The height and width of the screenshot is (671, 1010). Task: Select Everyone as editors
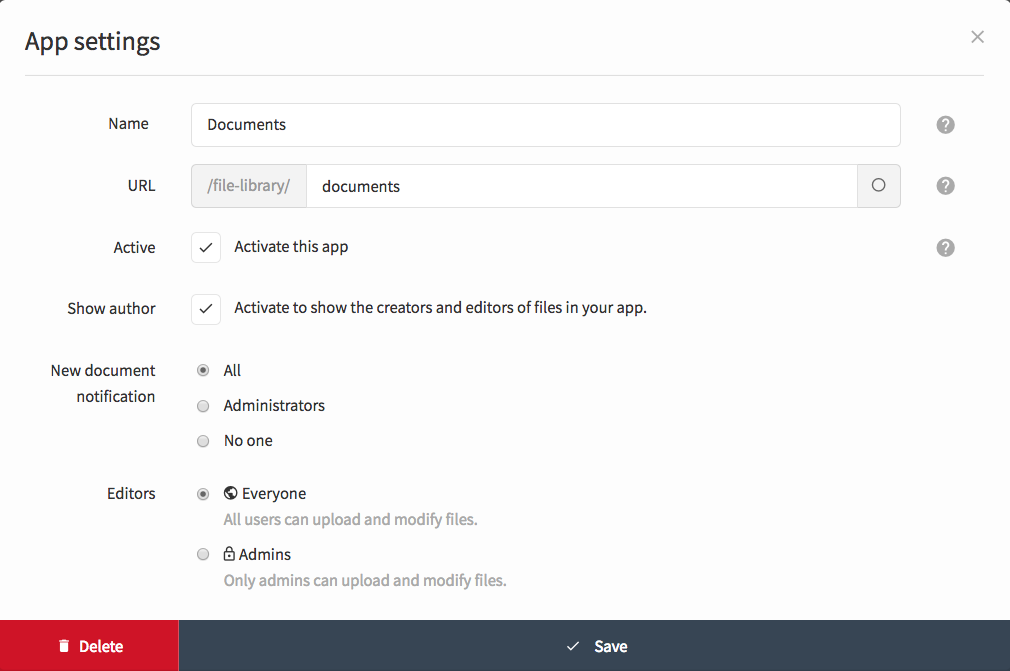coord(203,494)
